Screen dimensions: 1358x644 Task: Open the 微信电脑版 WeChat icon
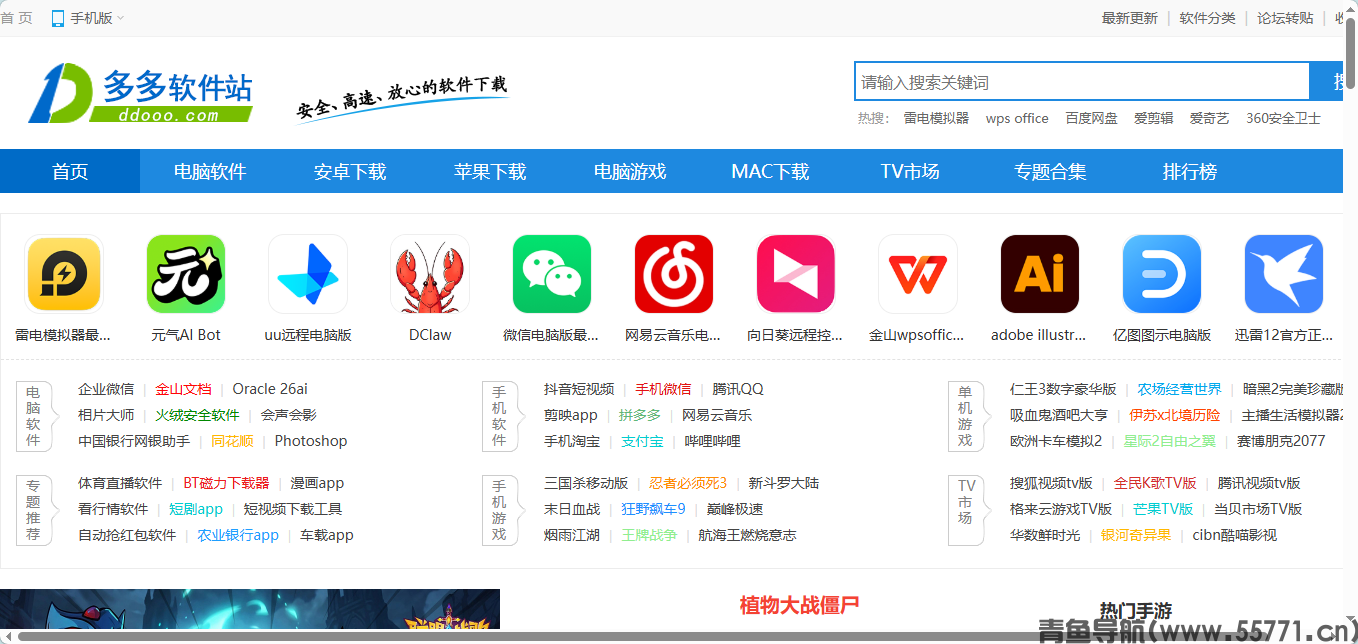[x=552, y=274]
